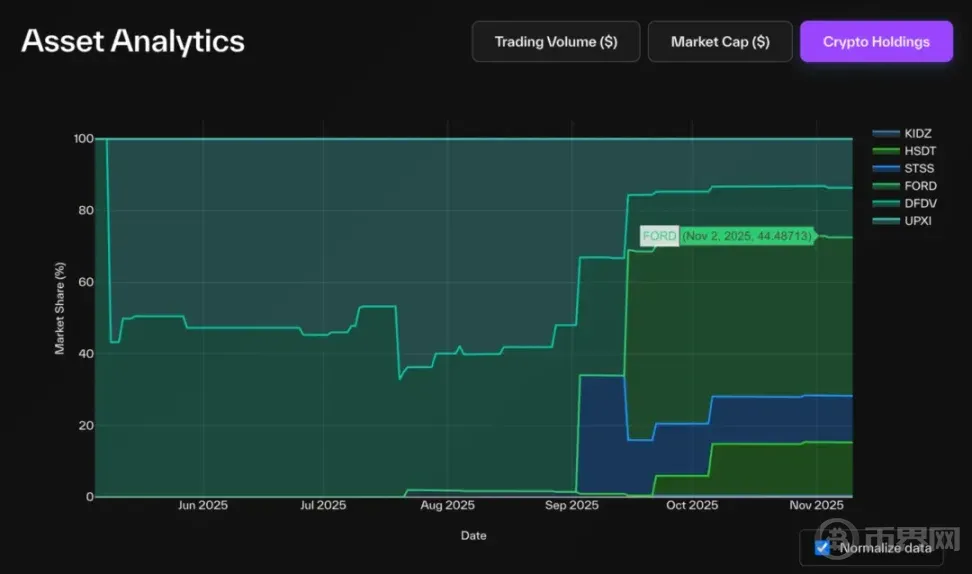Uncheck the Normalize data checkbox
This screenshot has height=574, width=972.
coord(822,547)
